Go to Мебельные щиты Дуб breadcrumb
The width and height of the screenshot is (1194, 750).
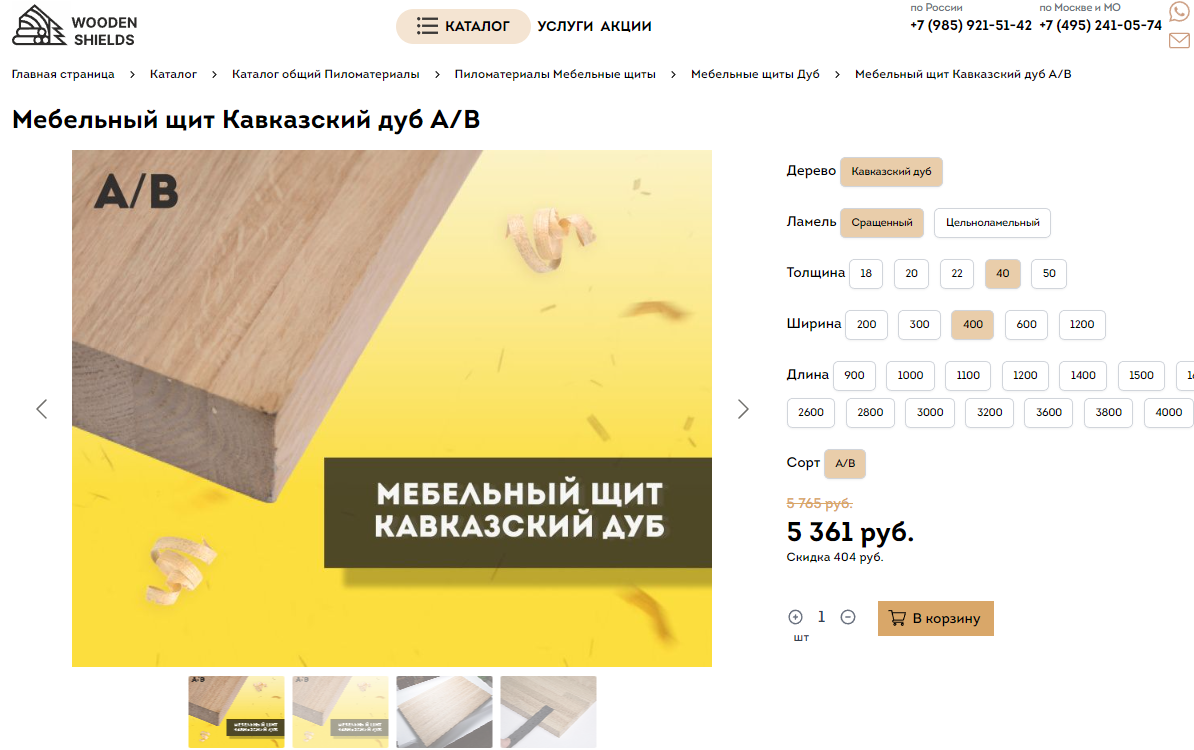[x=755, y=74]
